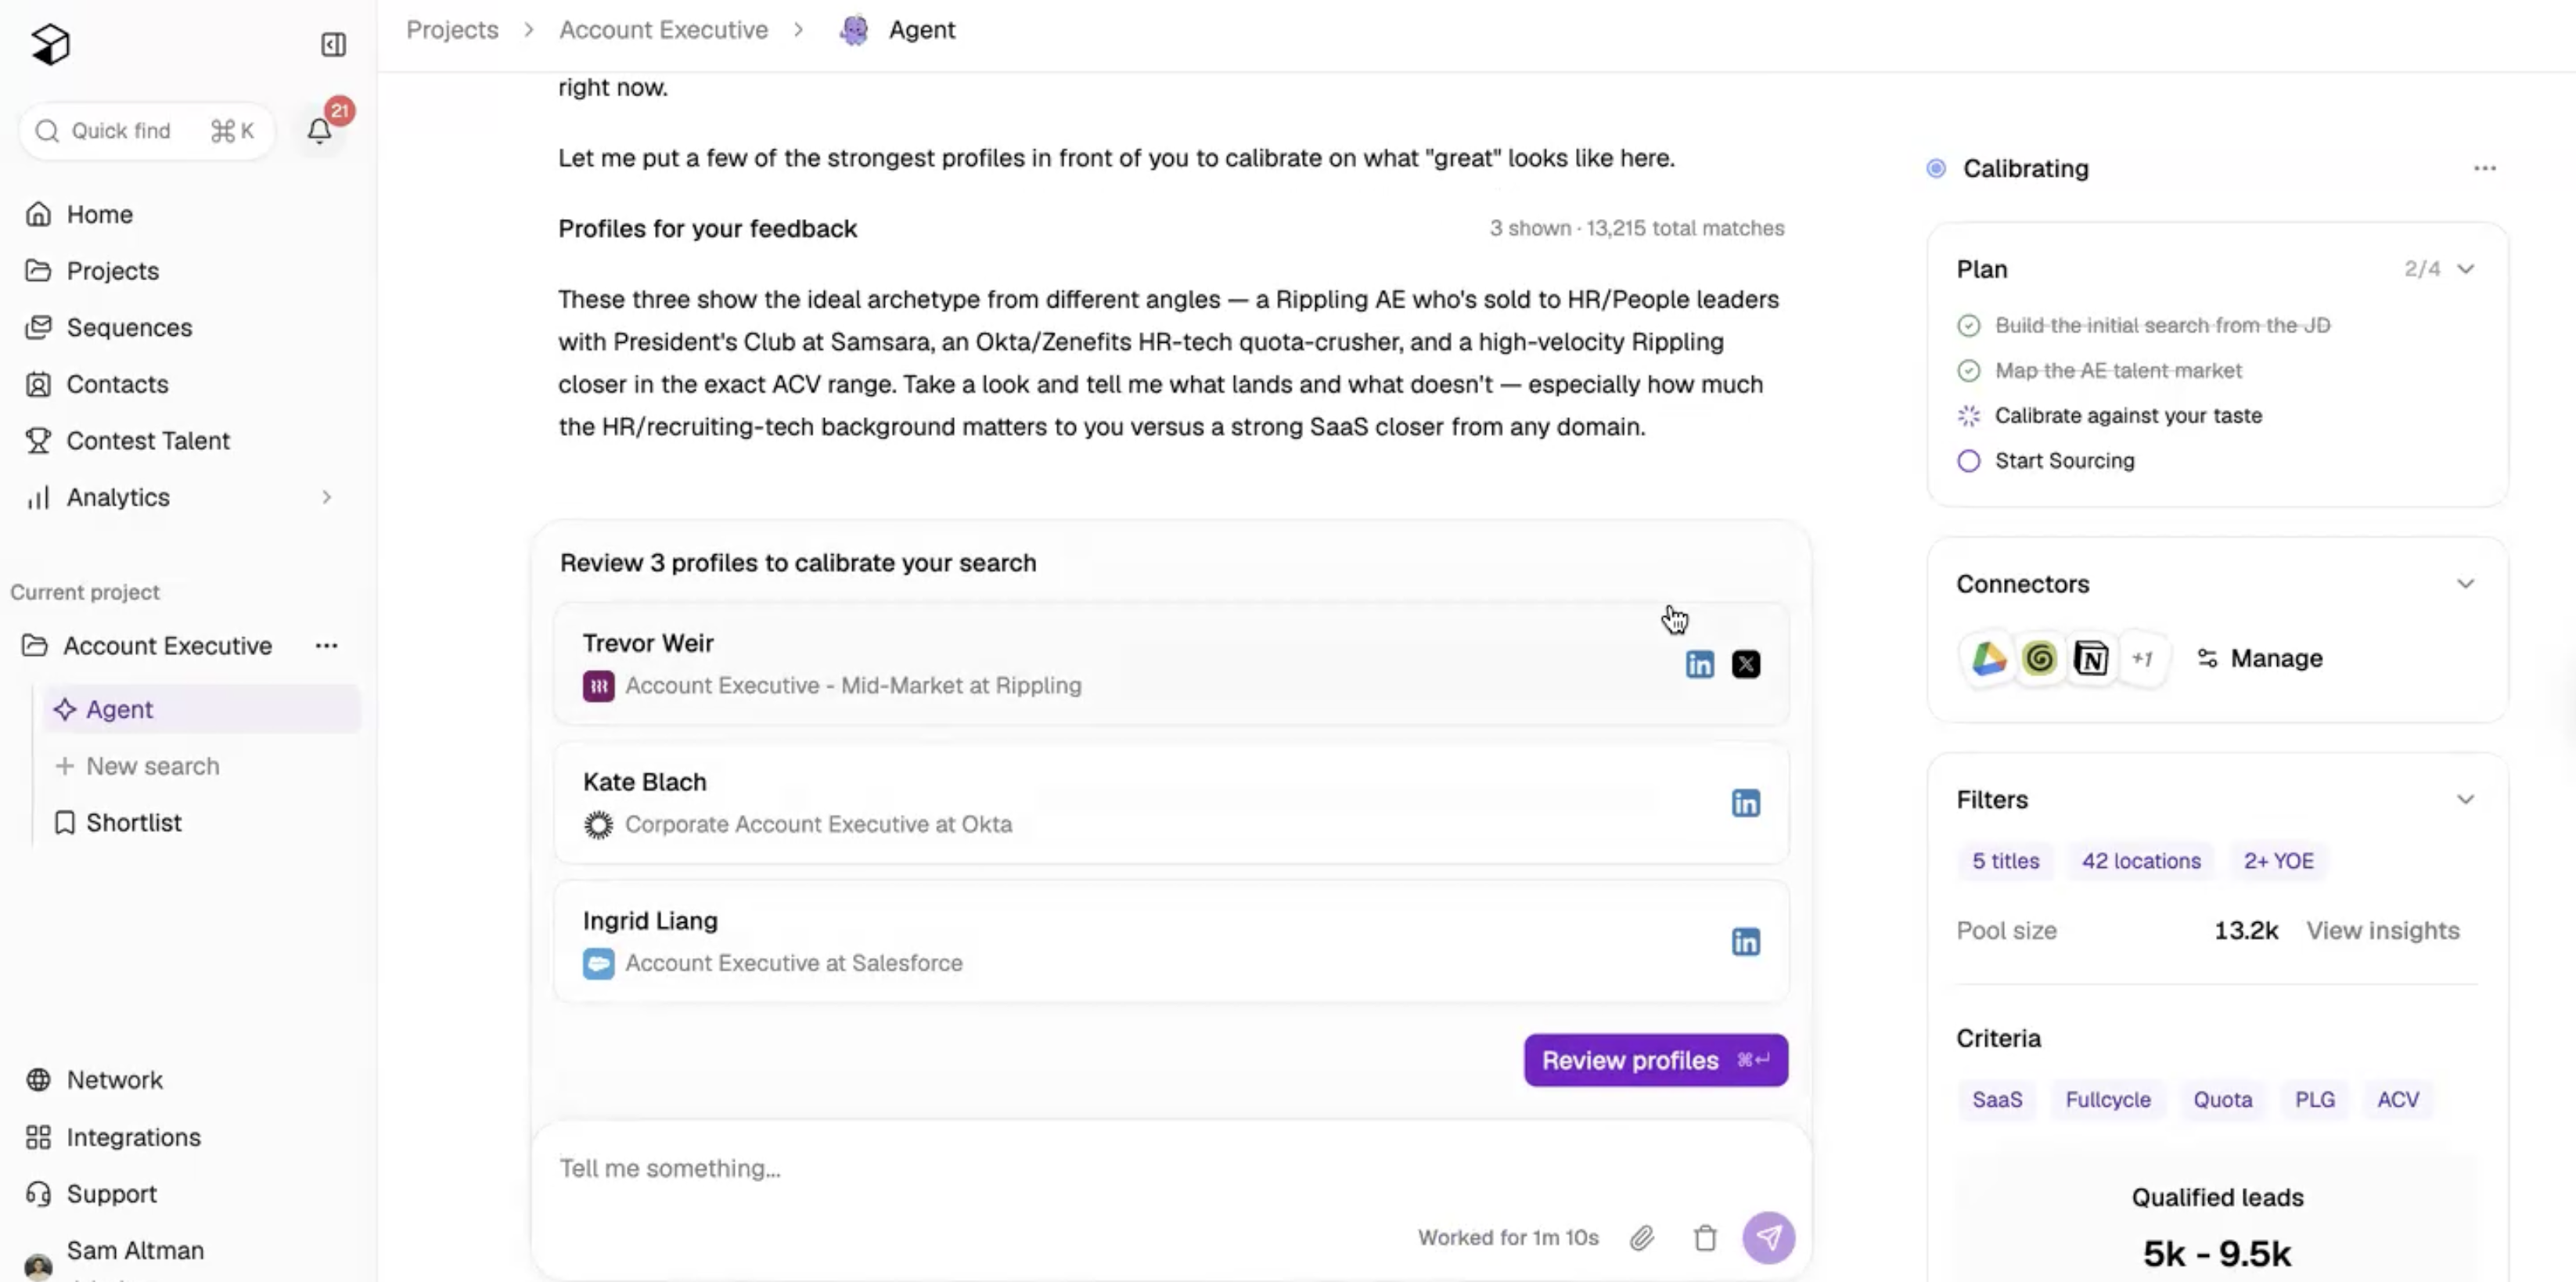Click the trash icon in the chat box
This screenshot has width=2576, height=1282.
pos(1705,1238)
